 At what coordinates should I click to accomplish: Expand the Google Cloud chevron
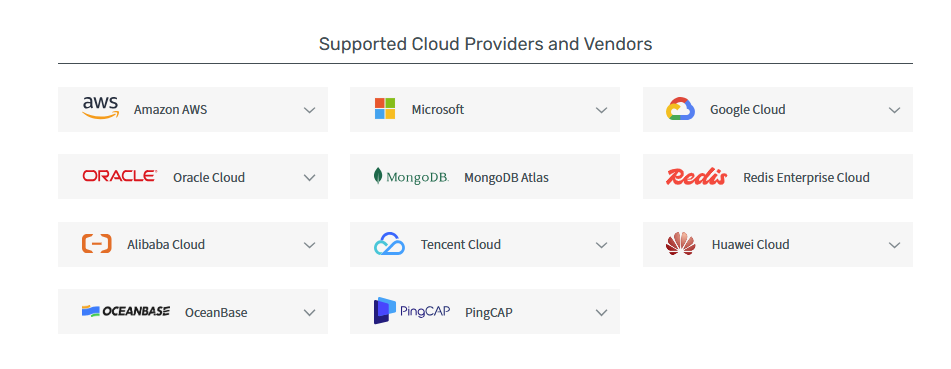tap(895, 110)
